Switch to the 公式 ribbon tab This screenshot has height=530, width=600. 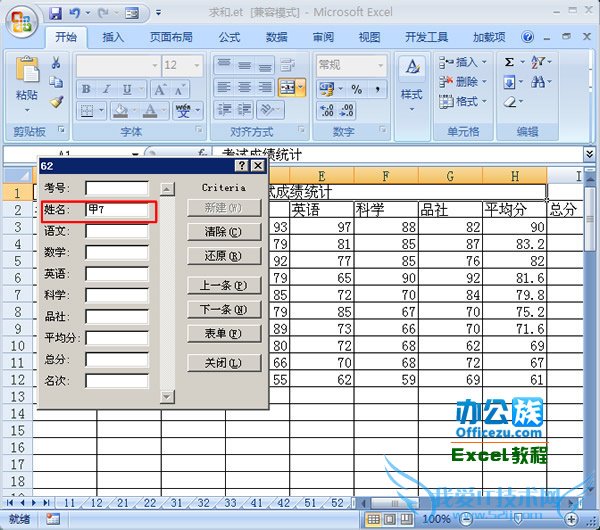click(229, 37)
